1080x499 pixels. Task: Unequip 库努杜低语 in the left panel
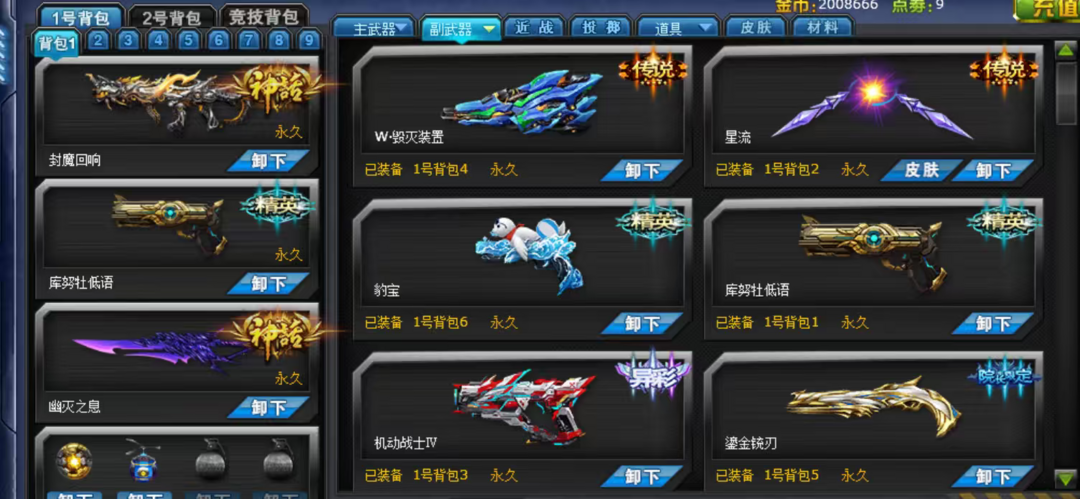(x=269, y=283)
